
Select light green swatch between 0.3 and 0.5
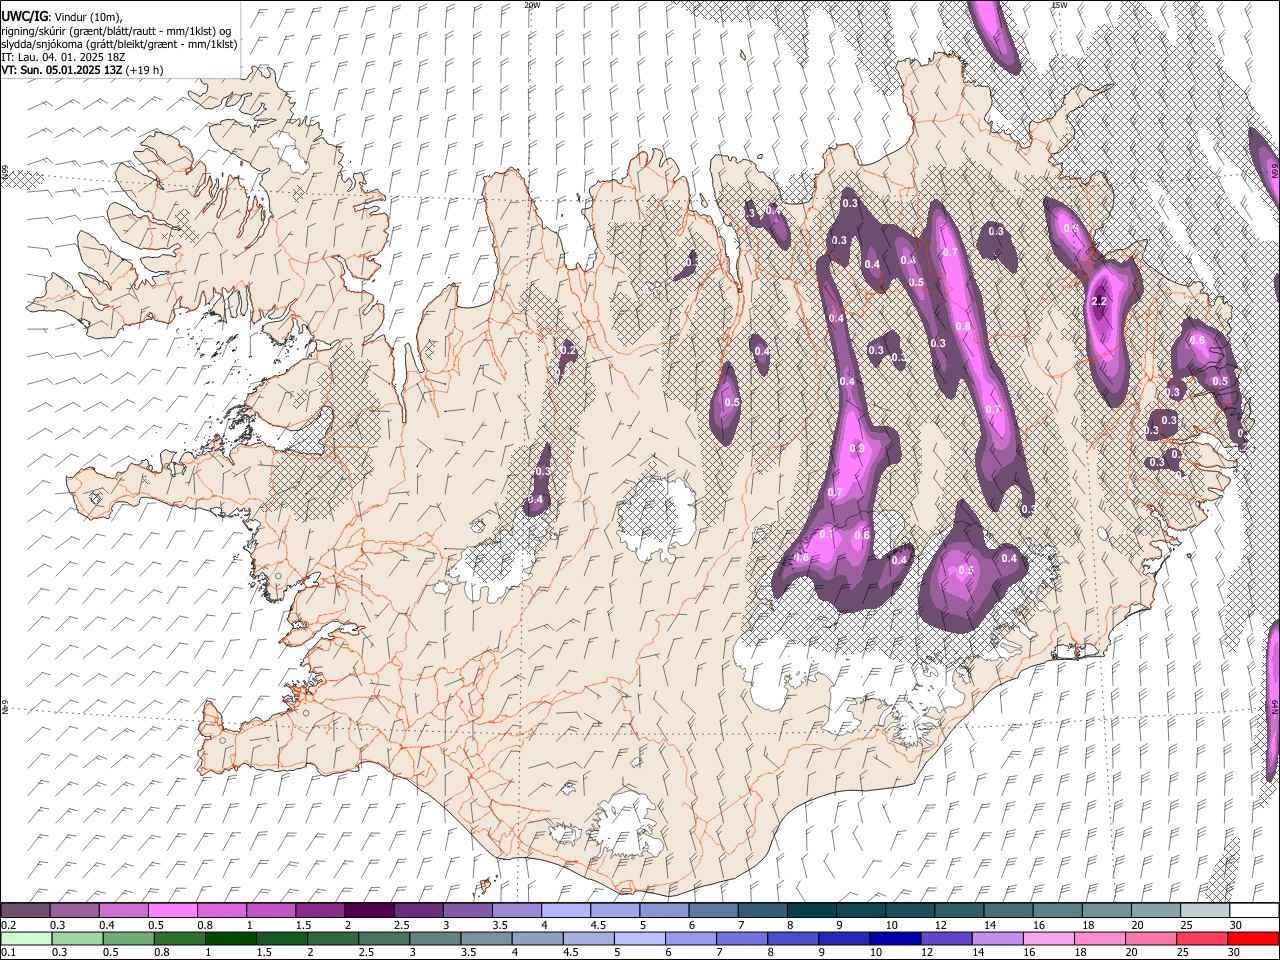(x=77, y=939)
